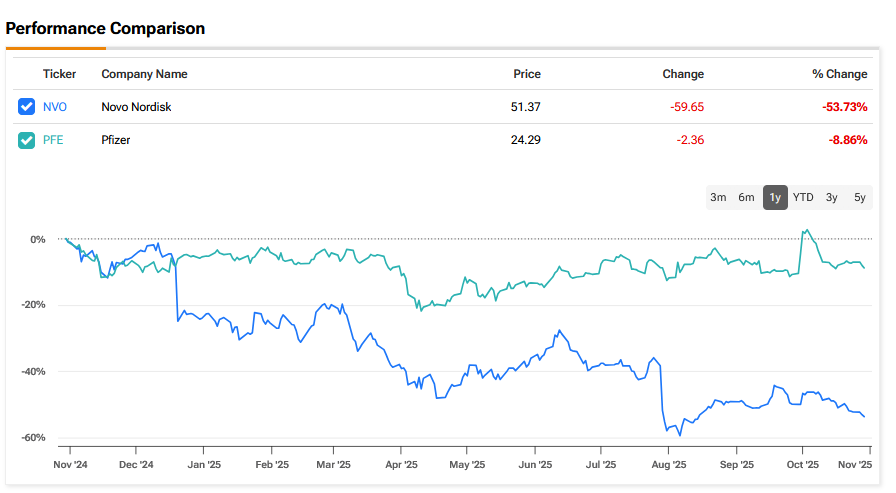Click the Performance Comparison heading
Screen dimensions: 896x493
[105, 29]
